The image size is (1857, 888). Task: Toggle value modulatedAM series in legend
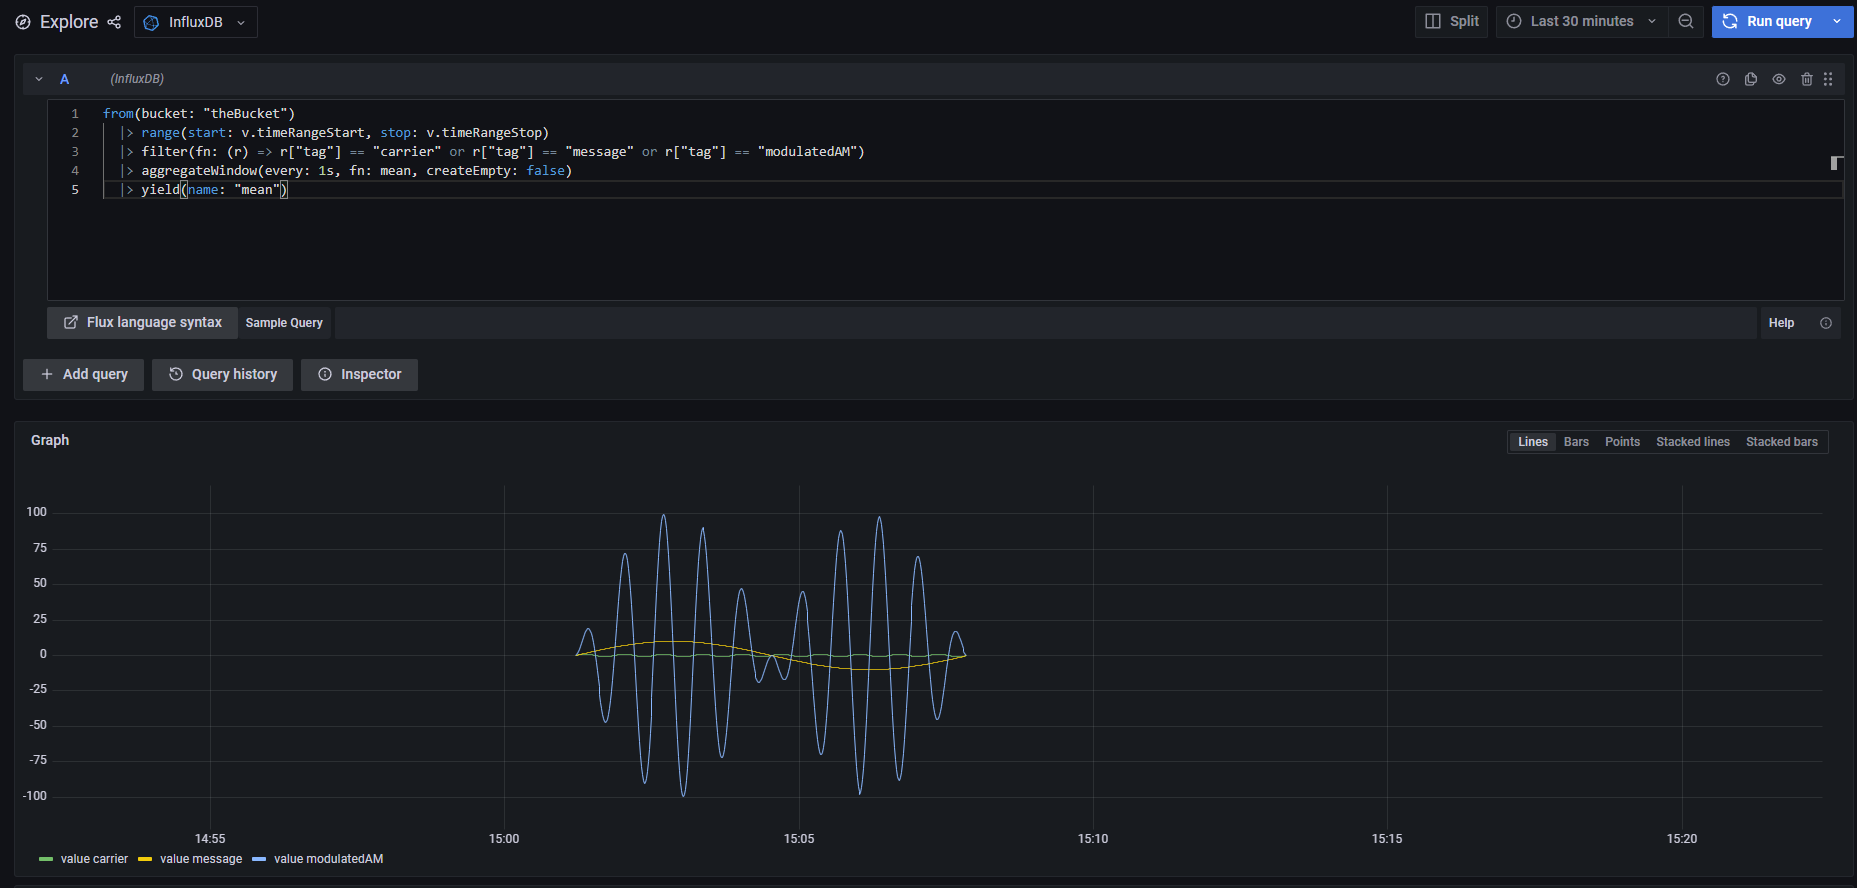point(328,859)
